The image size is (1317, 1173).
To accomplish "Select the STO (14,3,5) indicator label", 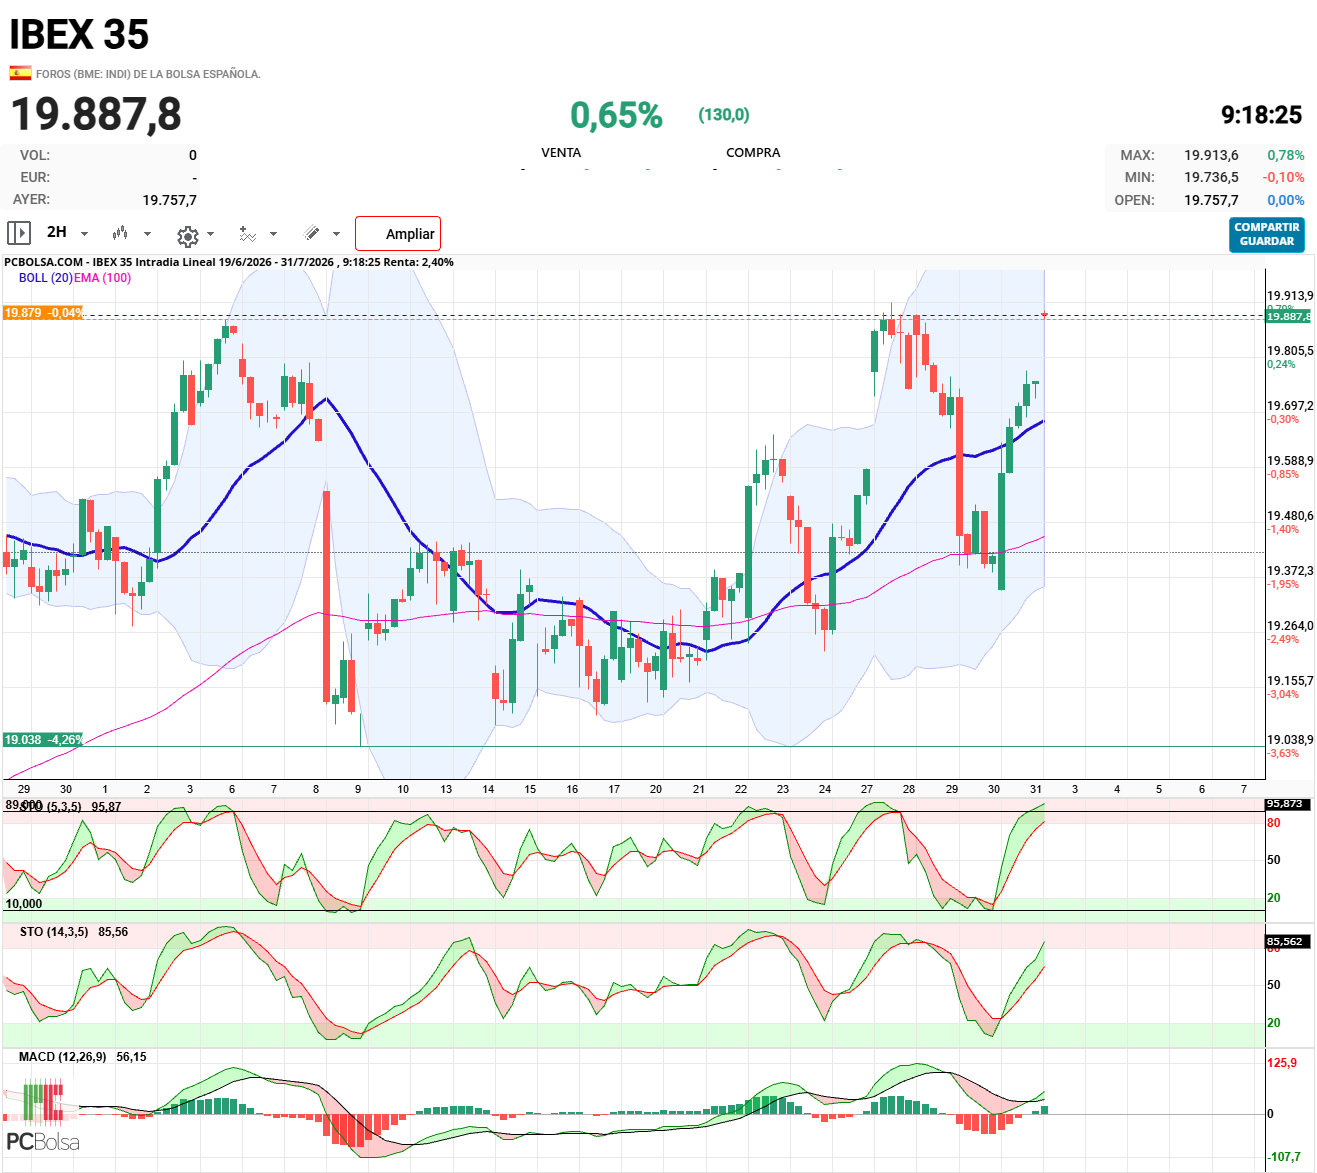I will pyautogui.click(x=54, y=932).
